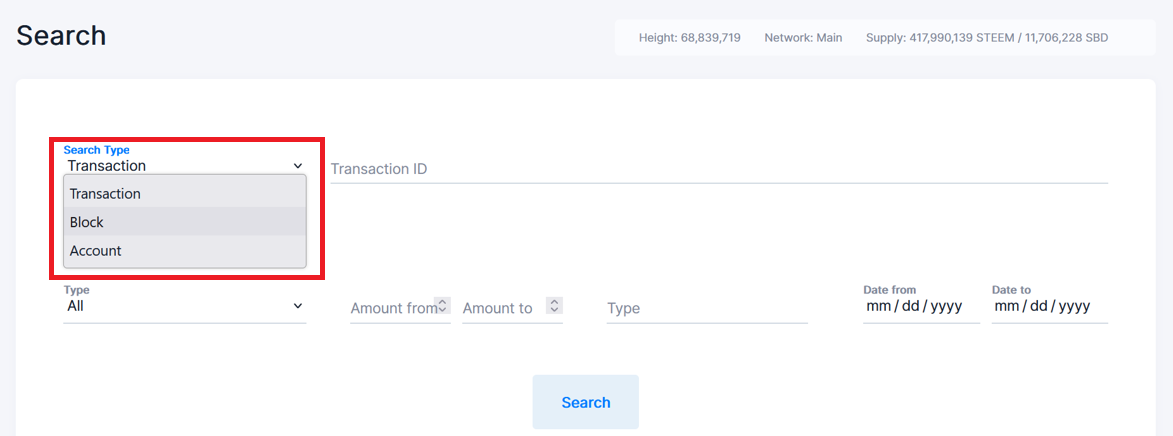Click the Amount from spinner arrows

tap(442, 305)
